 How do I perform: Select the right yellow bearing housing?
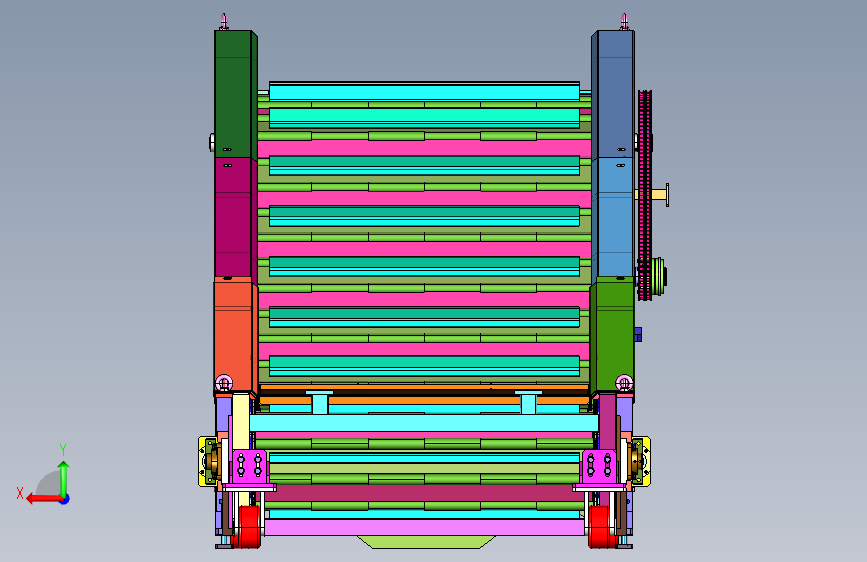pos(641,461)
